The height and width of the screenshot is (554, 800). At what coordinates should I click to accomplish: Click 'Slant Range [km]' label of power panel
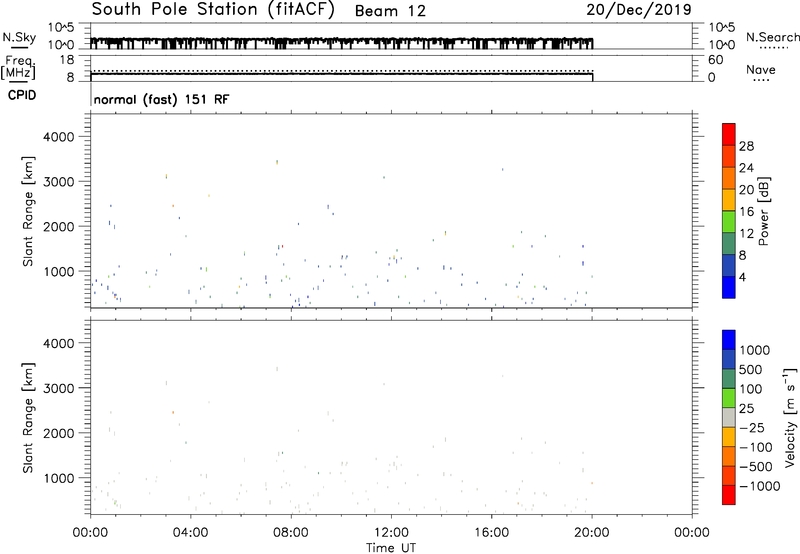point(28,211)
